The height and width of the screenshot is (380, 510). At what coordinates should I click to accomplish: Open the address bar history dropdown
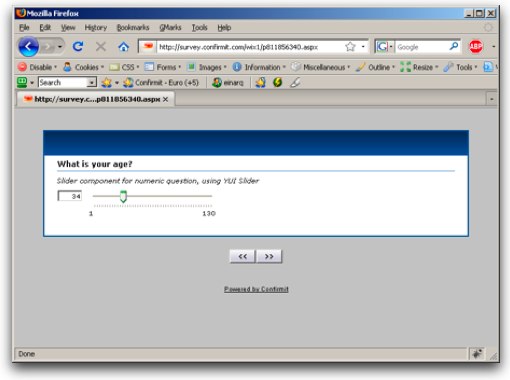(363, 47)
